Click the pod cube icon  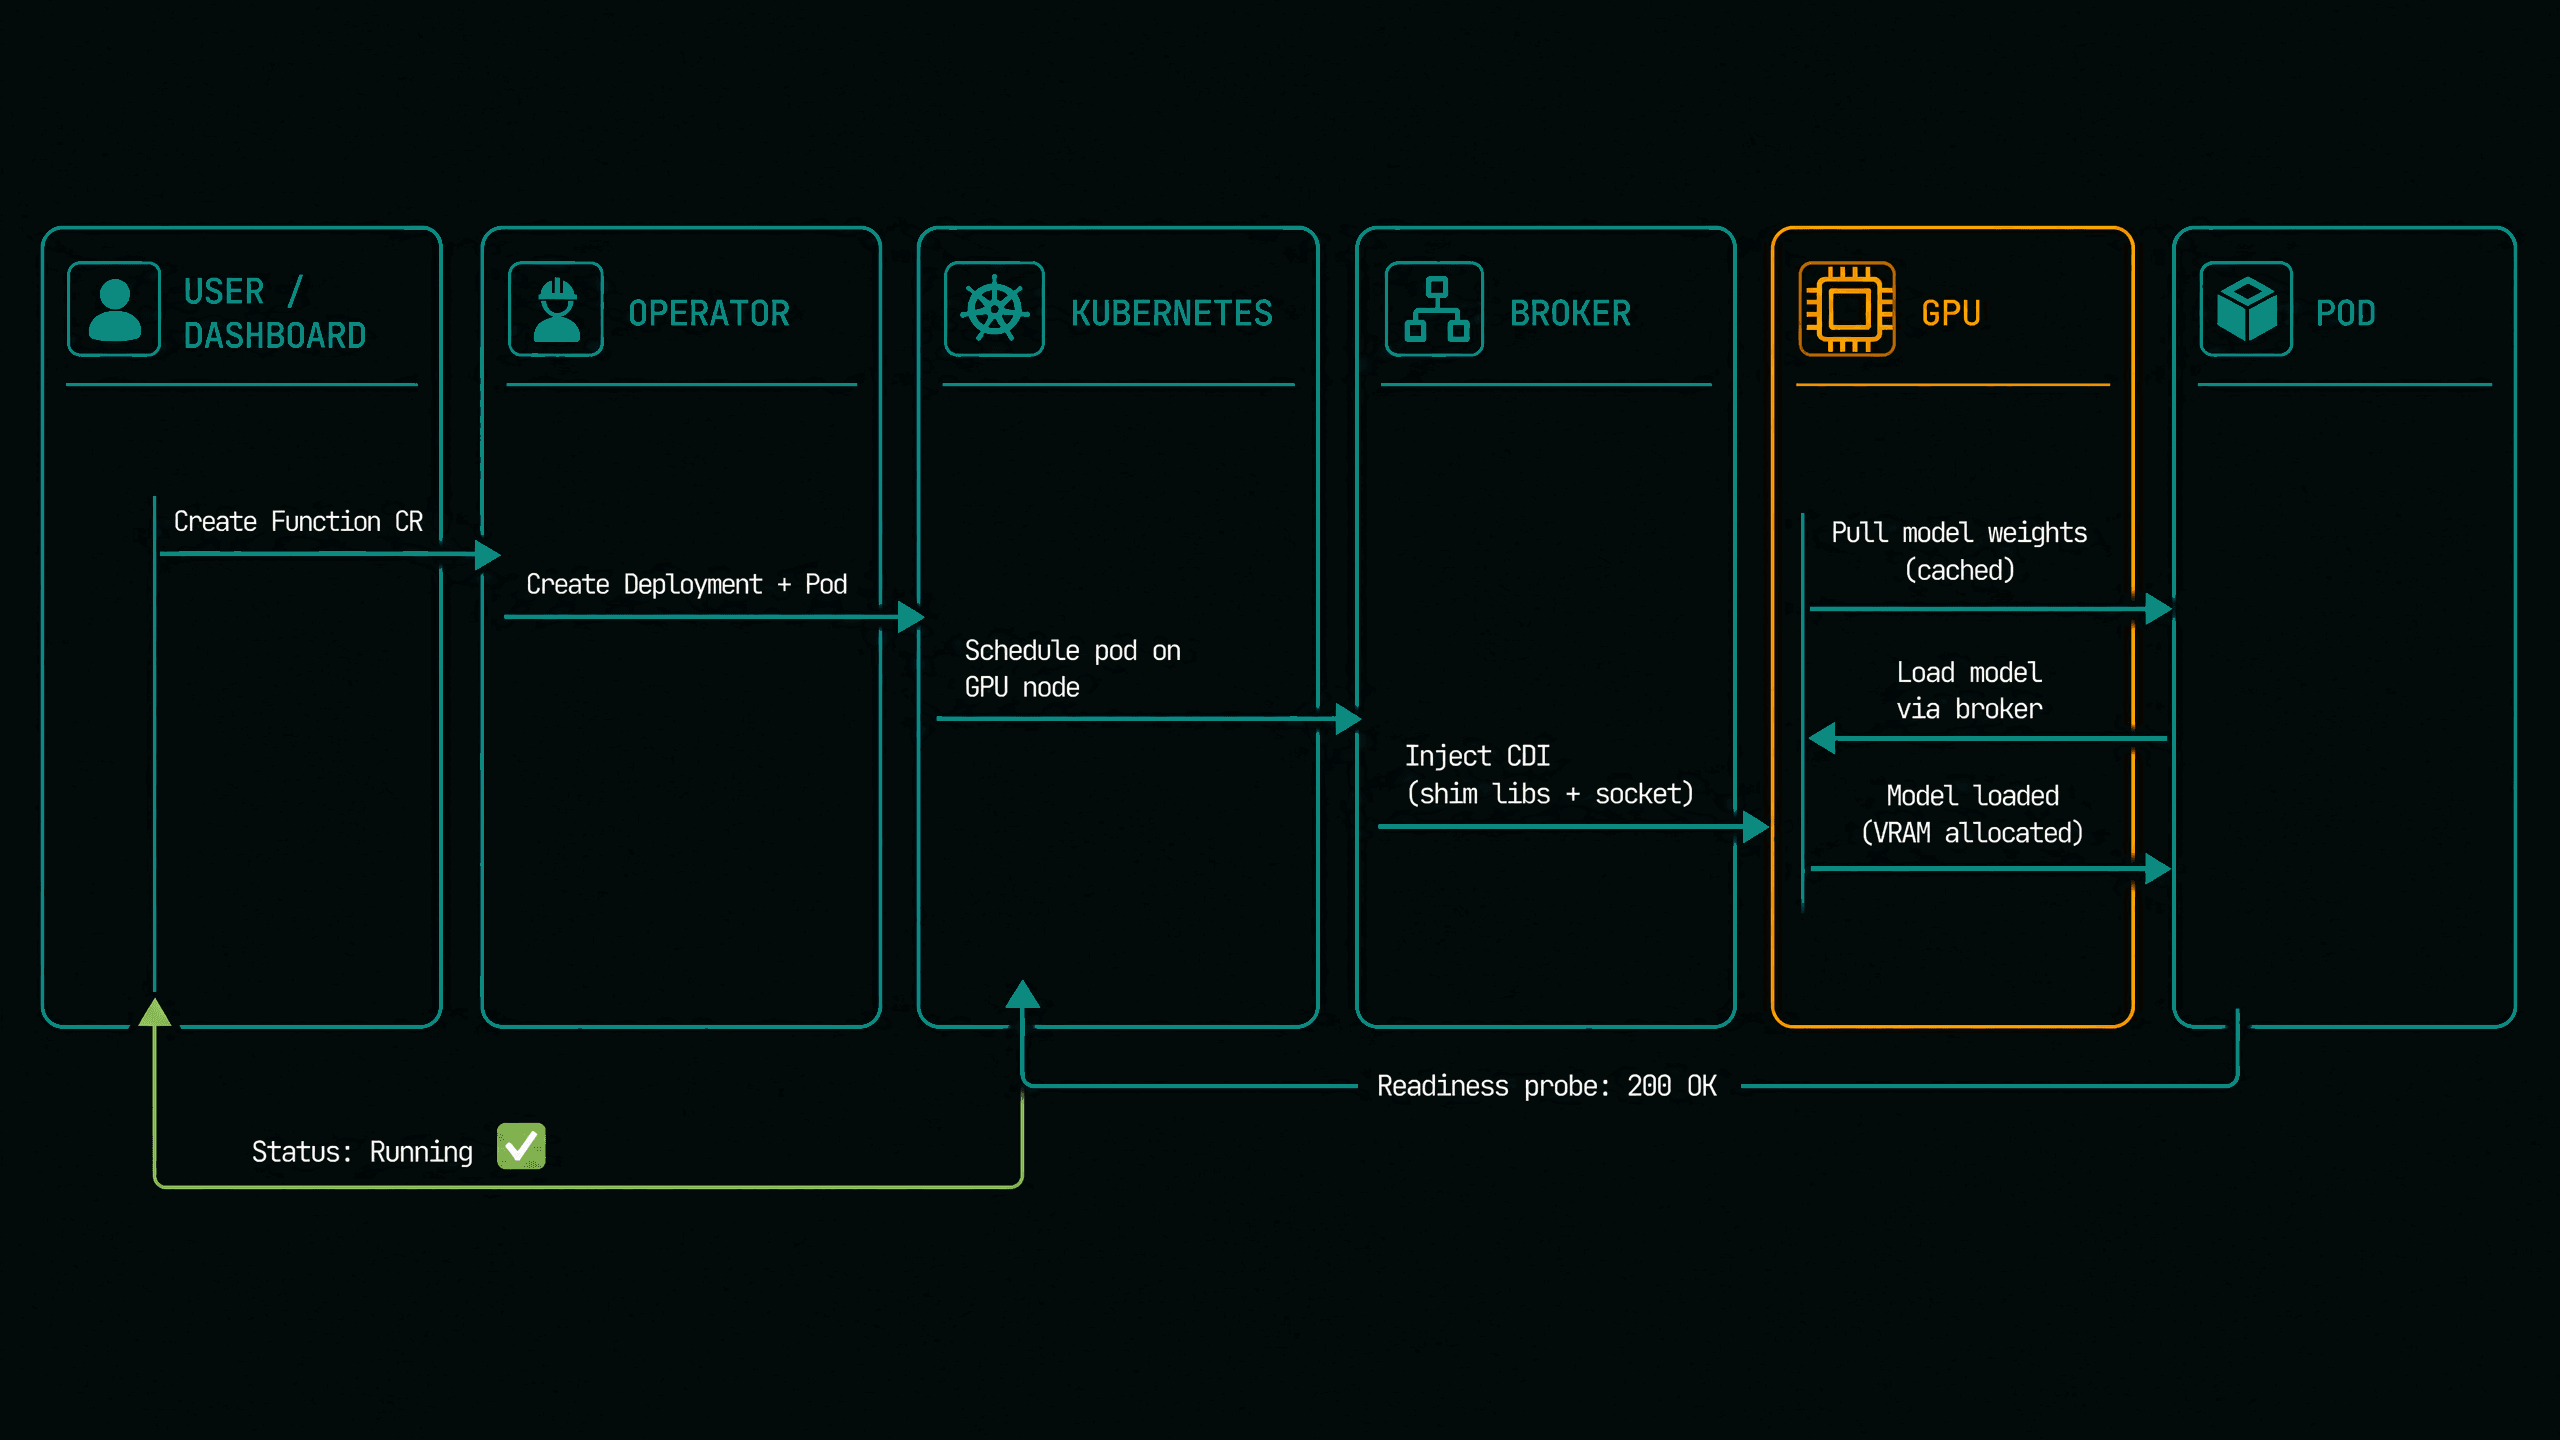(2246, 309)
